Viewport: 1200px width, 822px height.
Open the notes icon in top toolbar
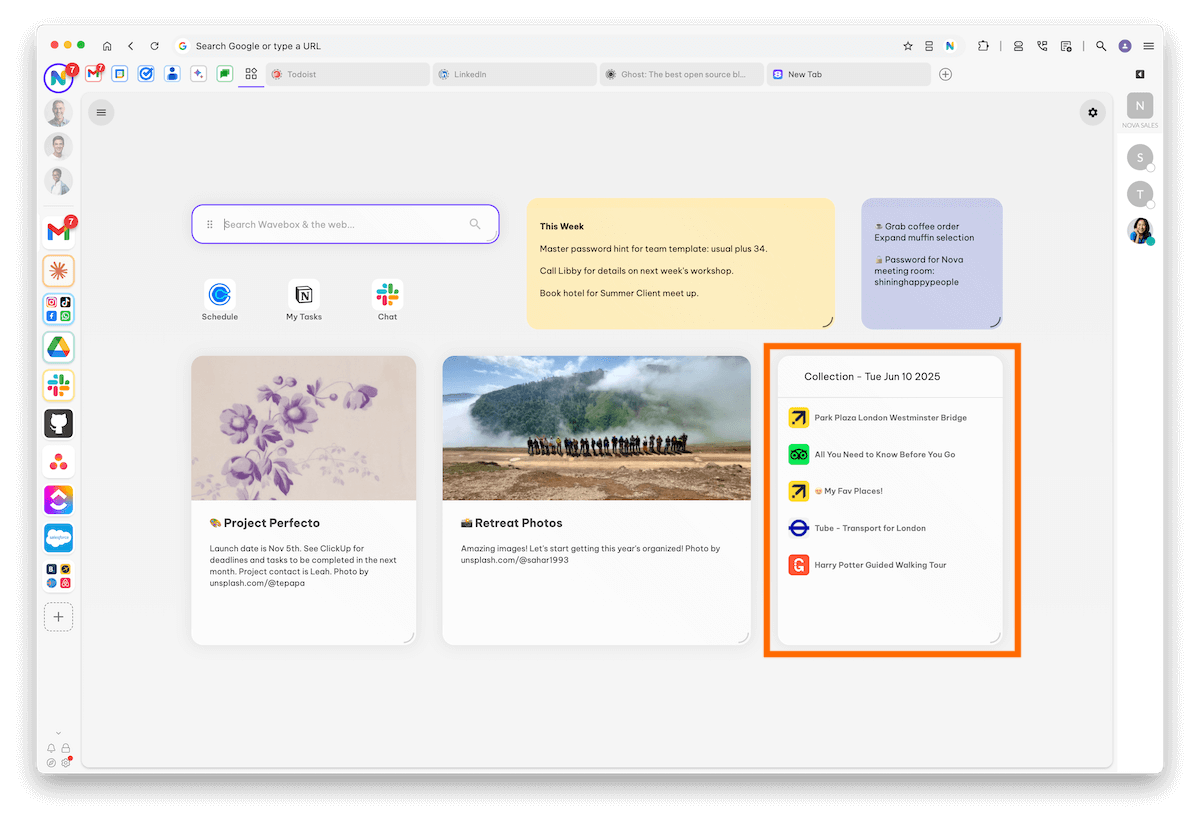click(x=1066, y=46)
